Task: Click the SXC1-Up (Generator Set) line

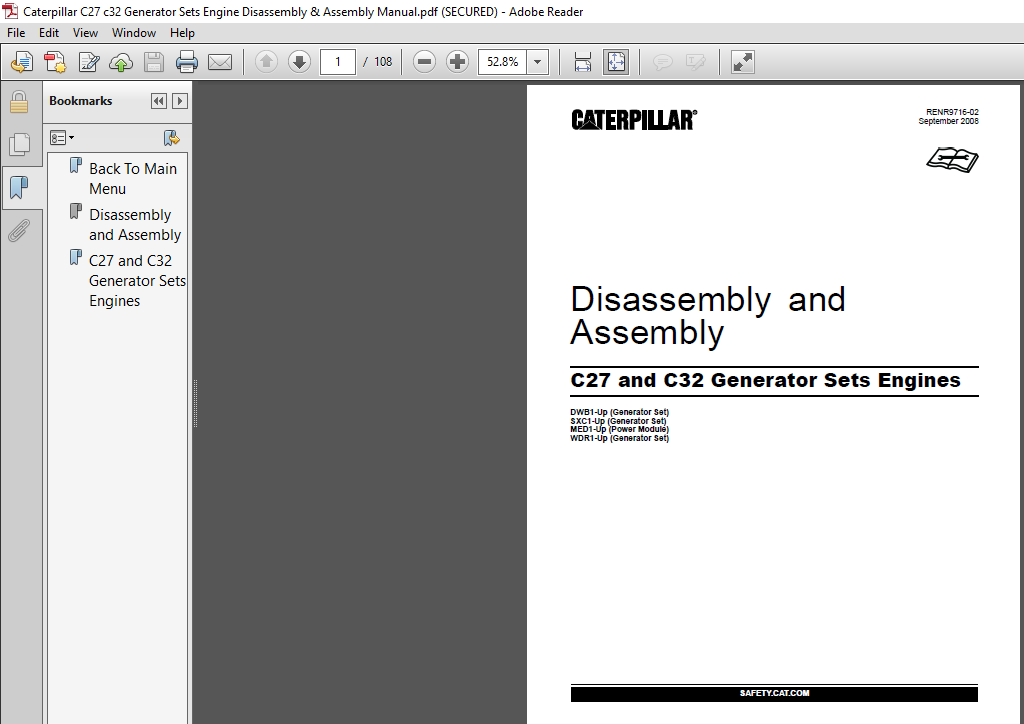Action: point(618,421)
